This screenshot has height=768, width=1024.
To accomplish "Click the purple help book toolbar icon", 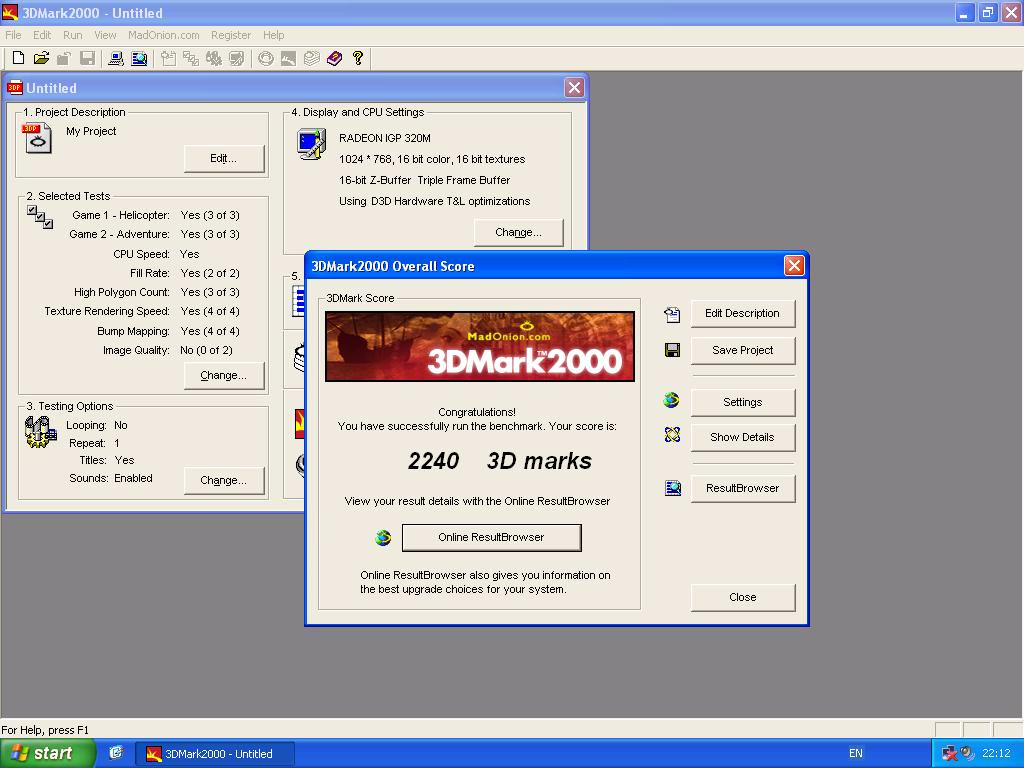I will (334, 58).
